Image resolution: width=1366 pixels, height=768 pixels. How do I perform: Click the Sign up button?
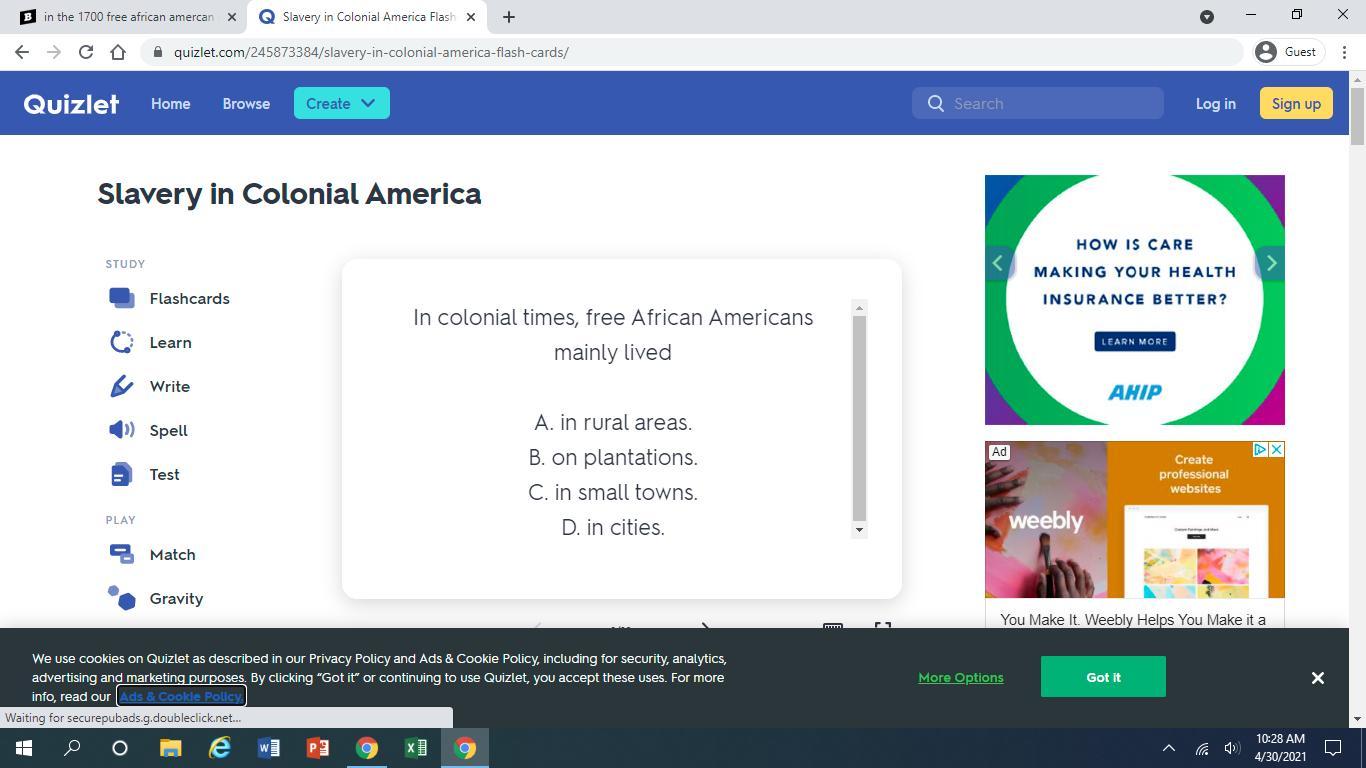(1296, 104)
